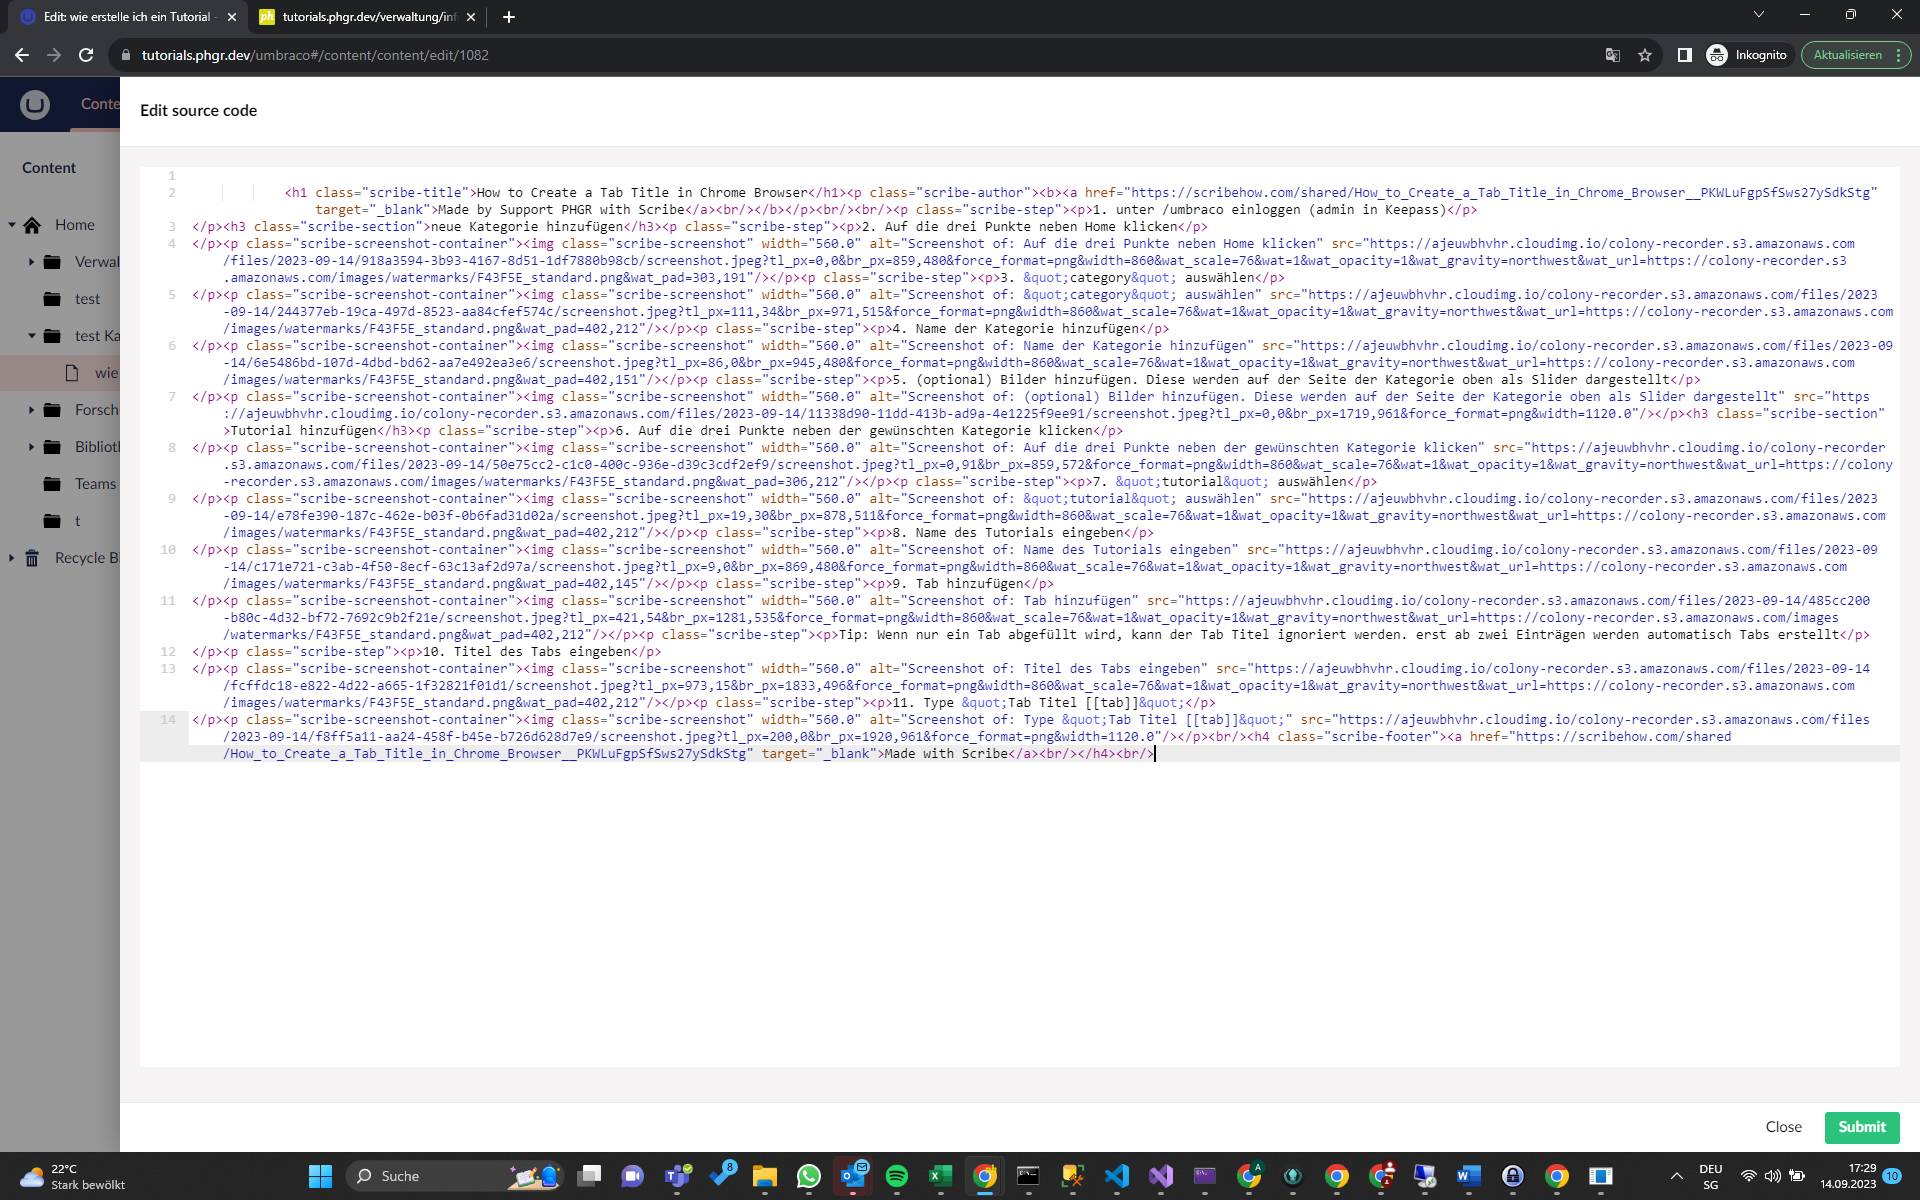Click the address bar URL
The image size is (1920, 1200).
point(315,55)
